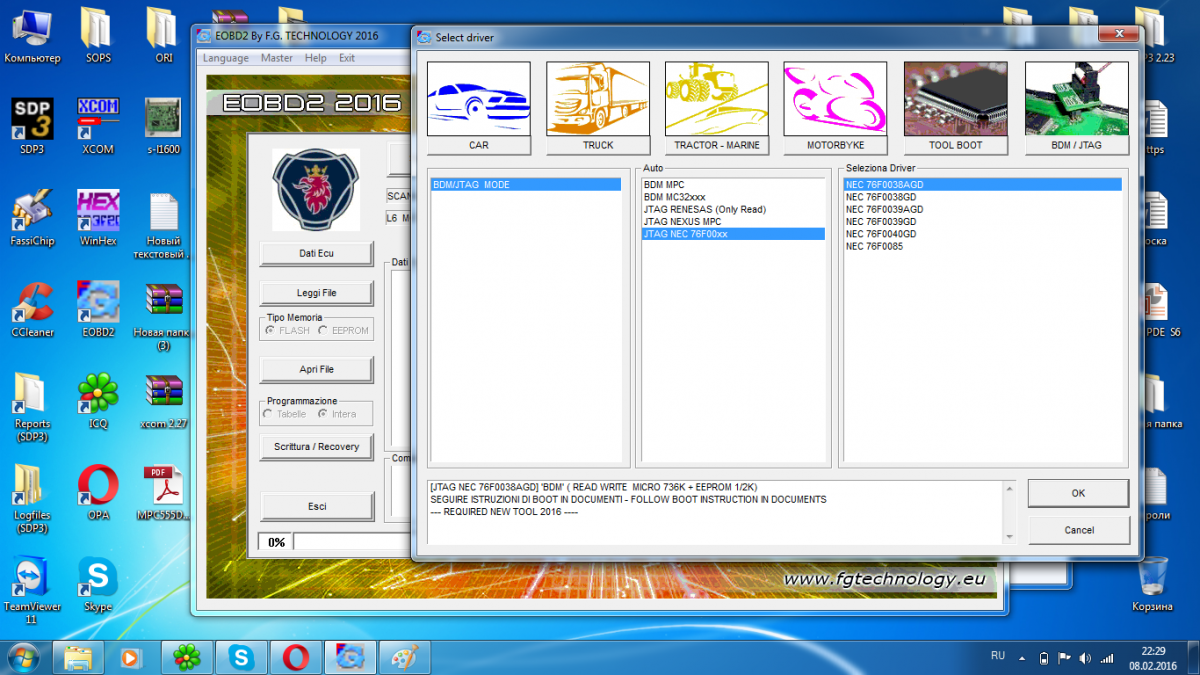Select driver NEC 76F0040GD

tap(982, 233)
